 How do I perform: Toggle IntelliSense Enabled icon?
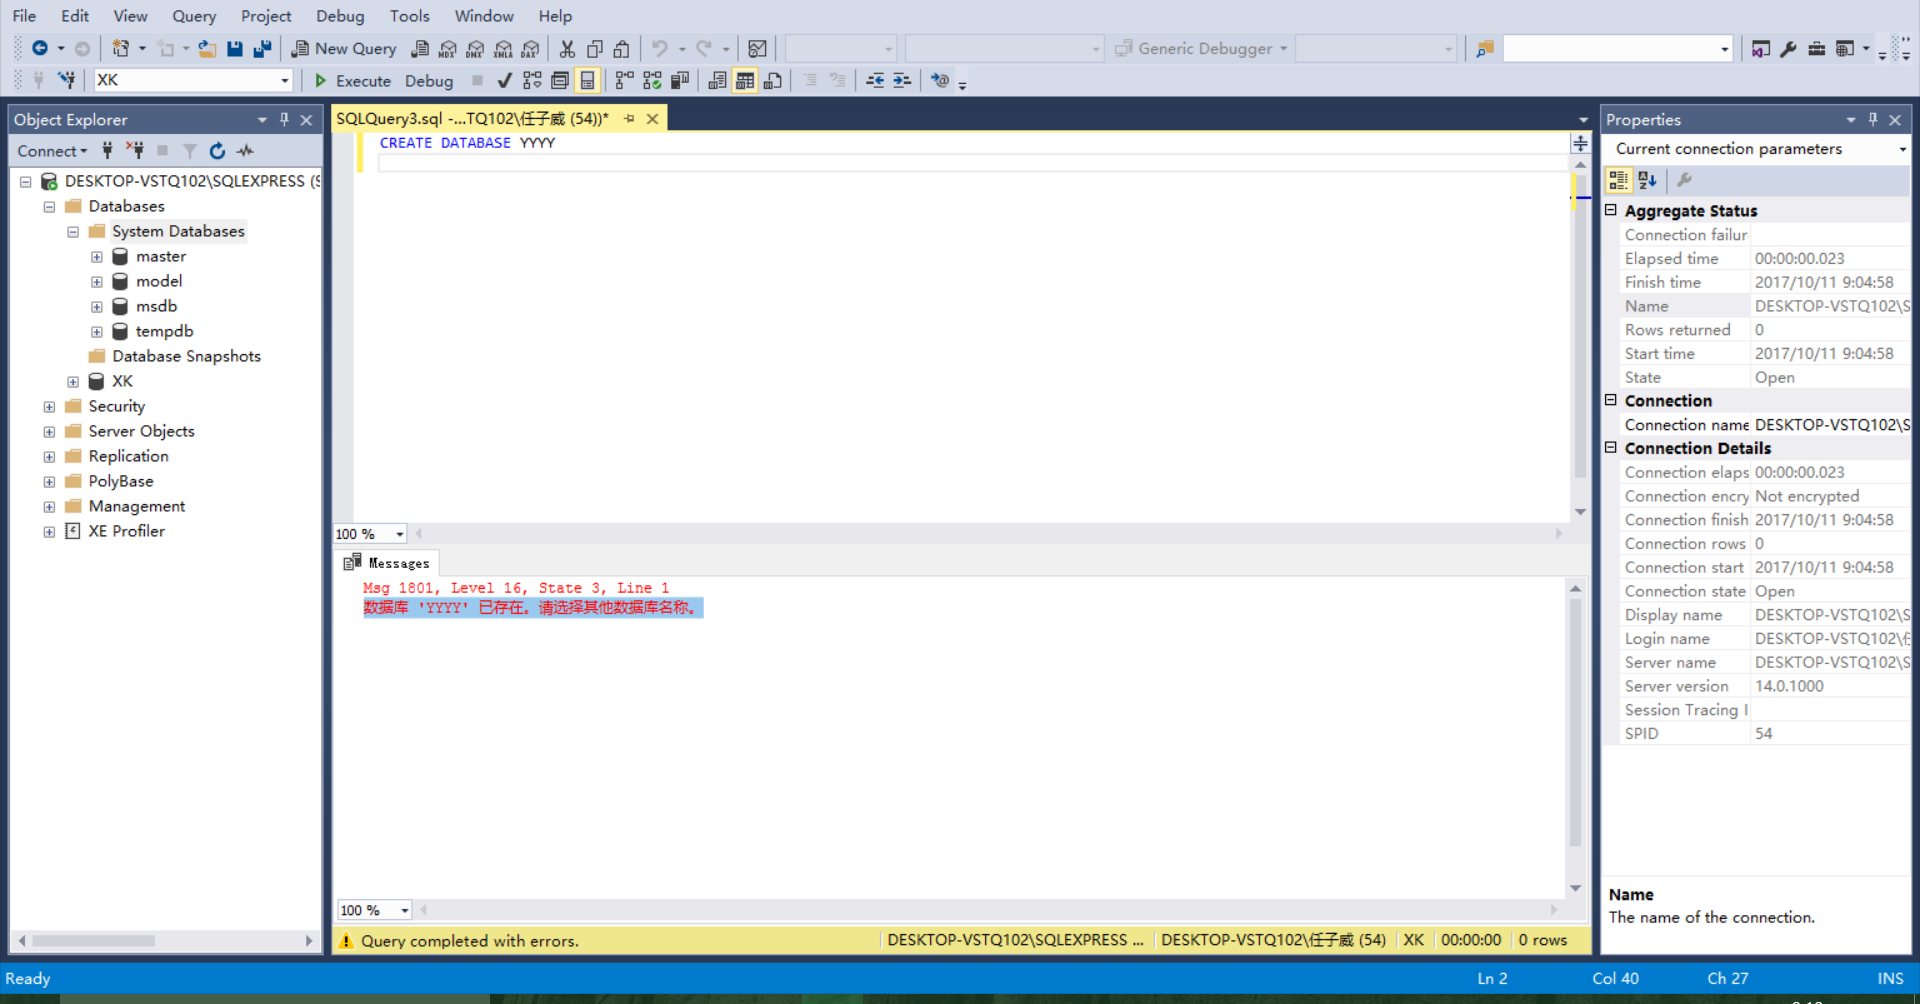[588, 80]
